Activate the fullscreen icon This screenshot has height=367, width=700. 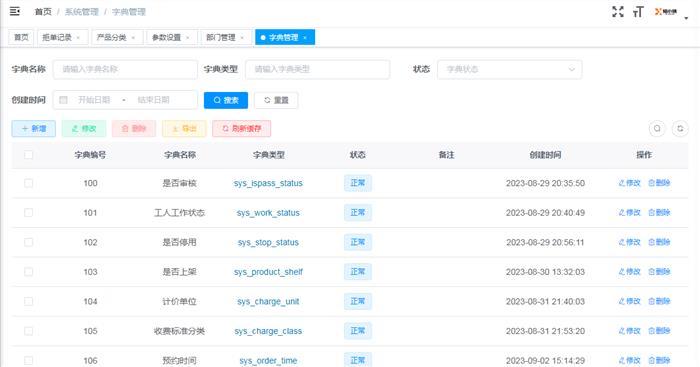[x=618, y=12]
